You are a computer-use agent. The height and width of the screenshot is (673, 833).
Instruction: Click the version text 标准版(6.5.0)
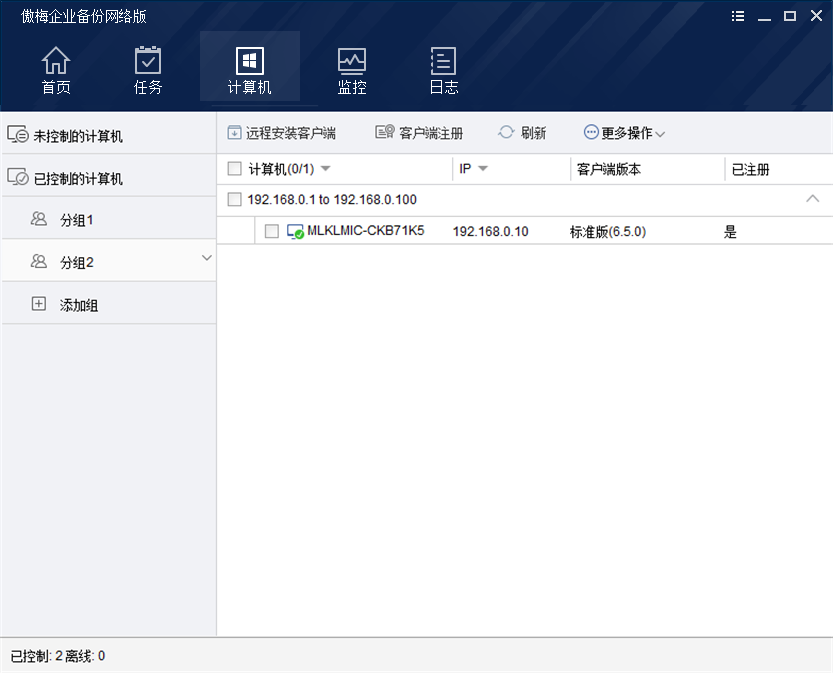(x=608, y=232)
